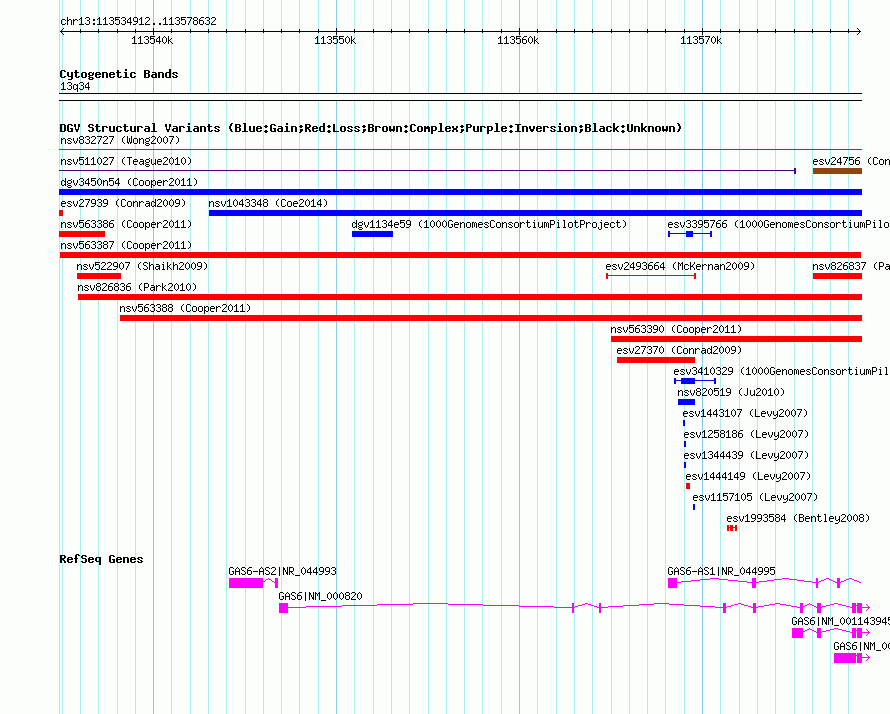Click the 113540k ruler tick label
890x714 pixels.
point(152,40)
